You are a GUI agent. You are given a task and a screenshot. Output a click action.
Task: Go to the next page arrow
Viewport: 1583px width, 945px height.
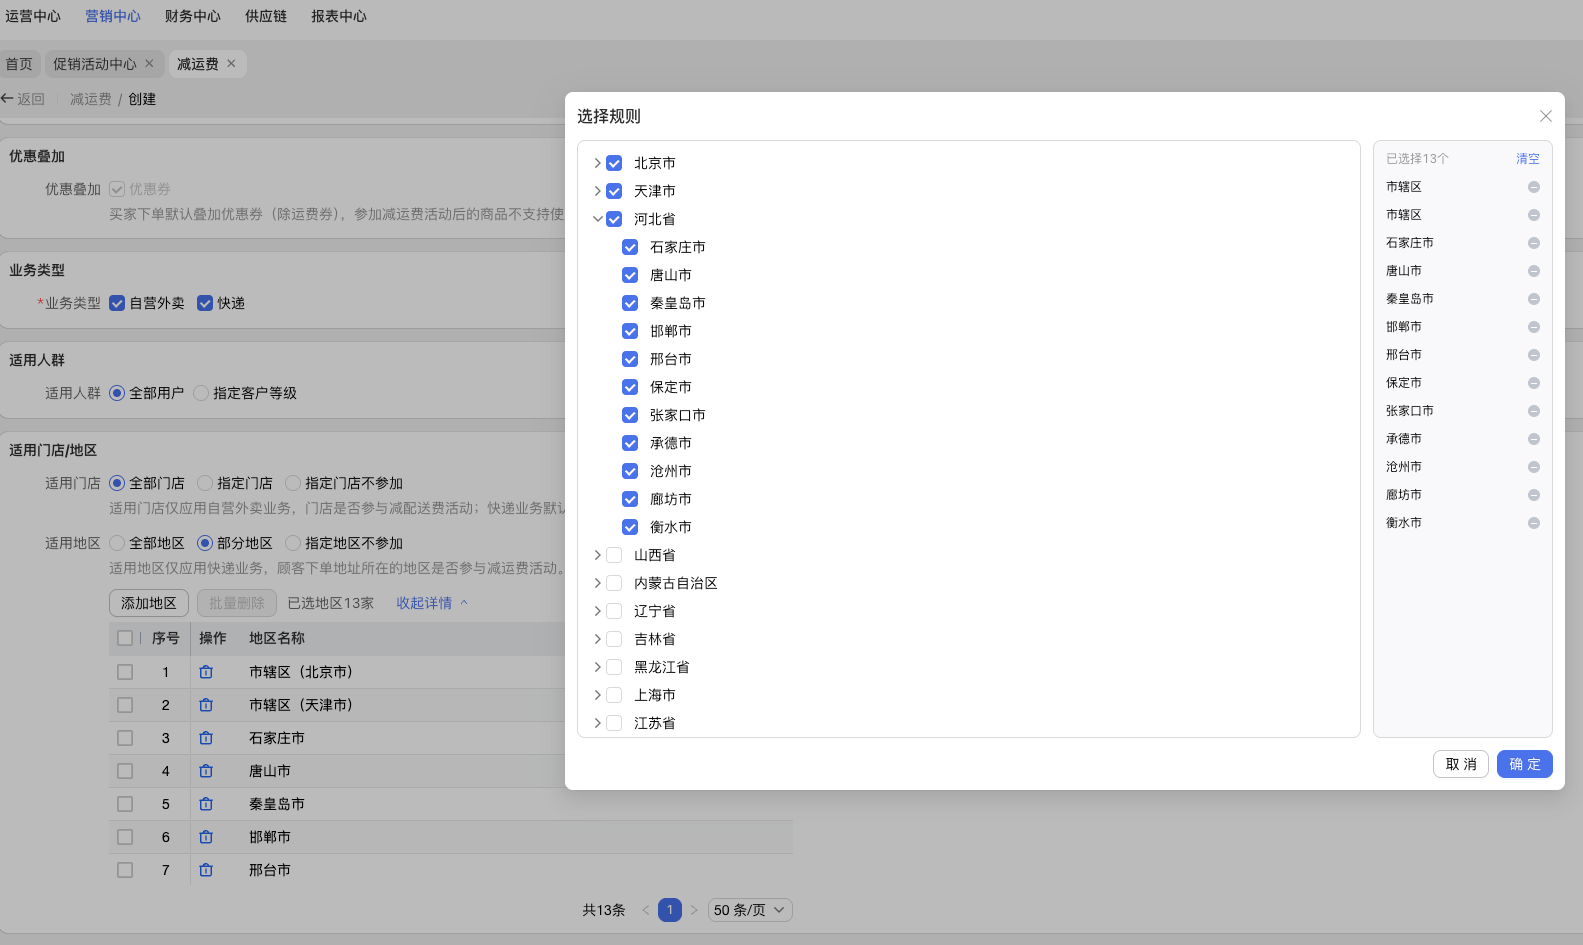pos(694,910)
